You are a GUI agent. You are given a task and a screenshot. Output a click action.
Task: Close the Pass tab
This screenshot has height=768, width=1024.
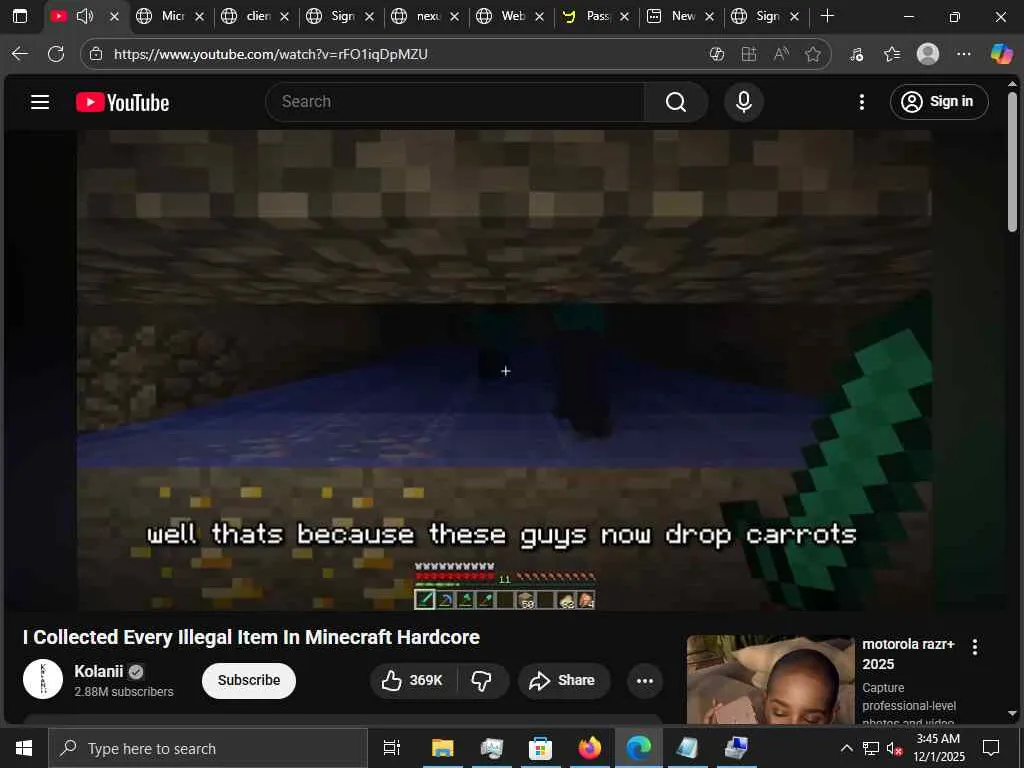point(624,17)
